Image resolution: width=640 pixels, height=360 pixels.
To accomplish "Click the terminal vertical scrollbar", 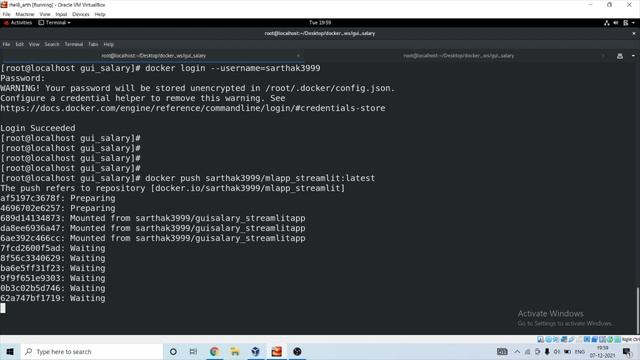I will 638,311.
